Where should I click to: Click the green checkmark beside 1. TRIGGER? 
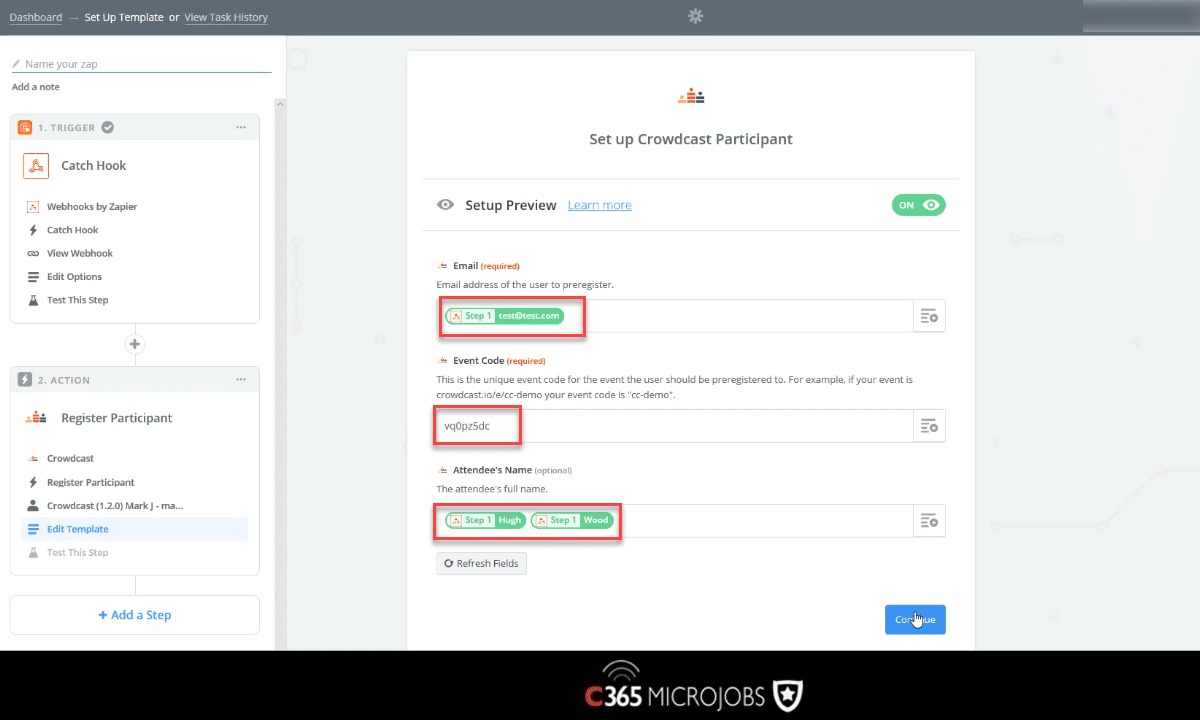[107, 127]
